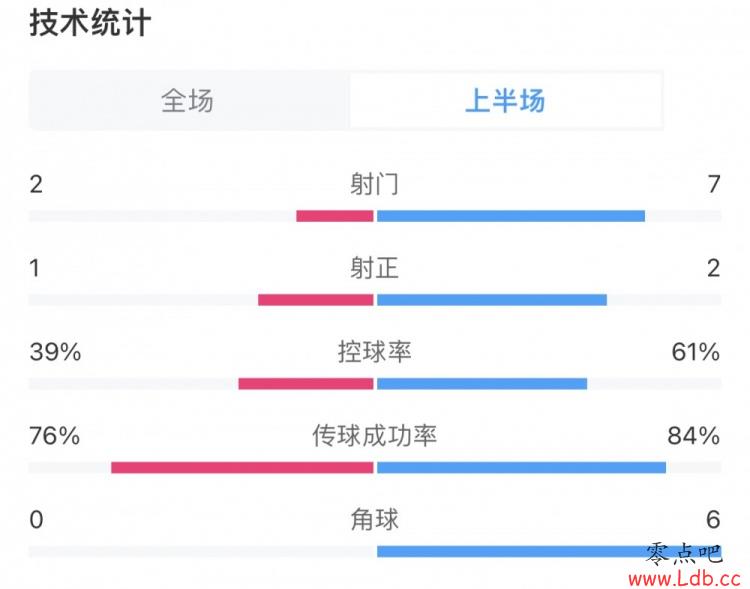Click the red 射门 bar segment

(335, 216)
